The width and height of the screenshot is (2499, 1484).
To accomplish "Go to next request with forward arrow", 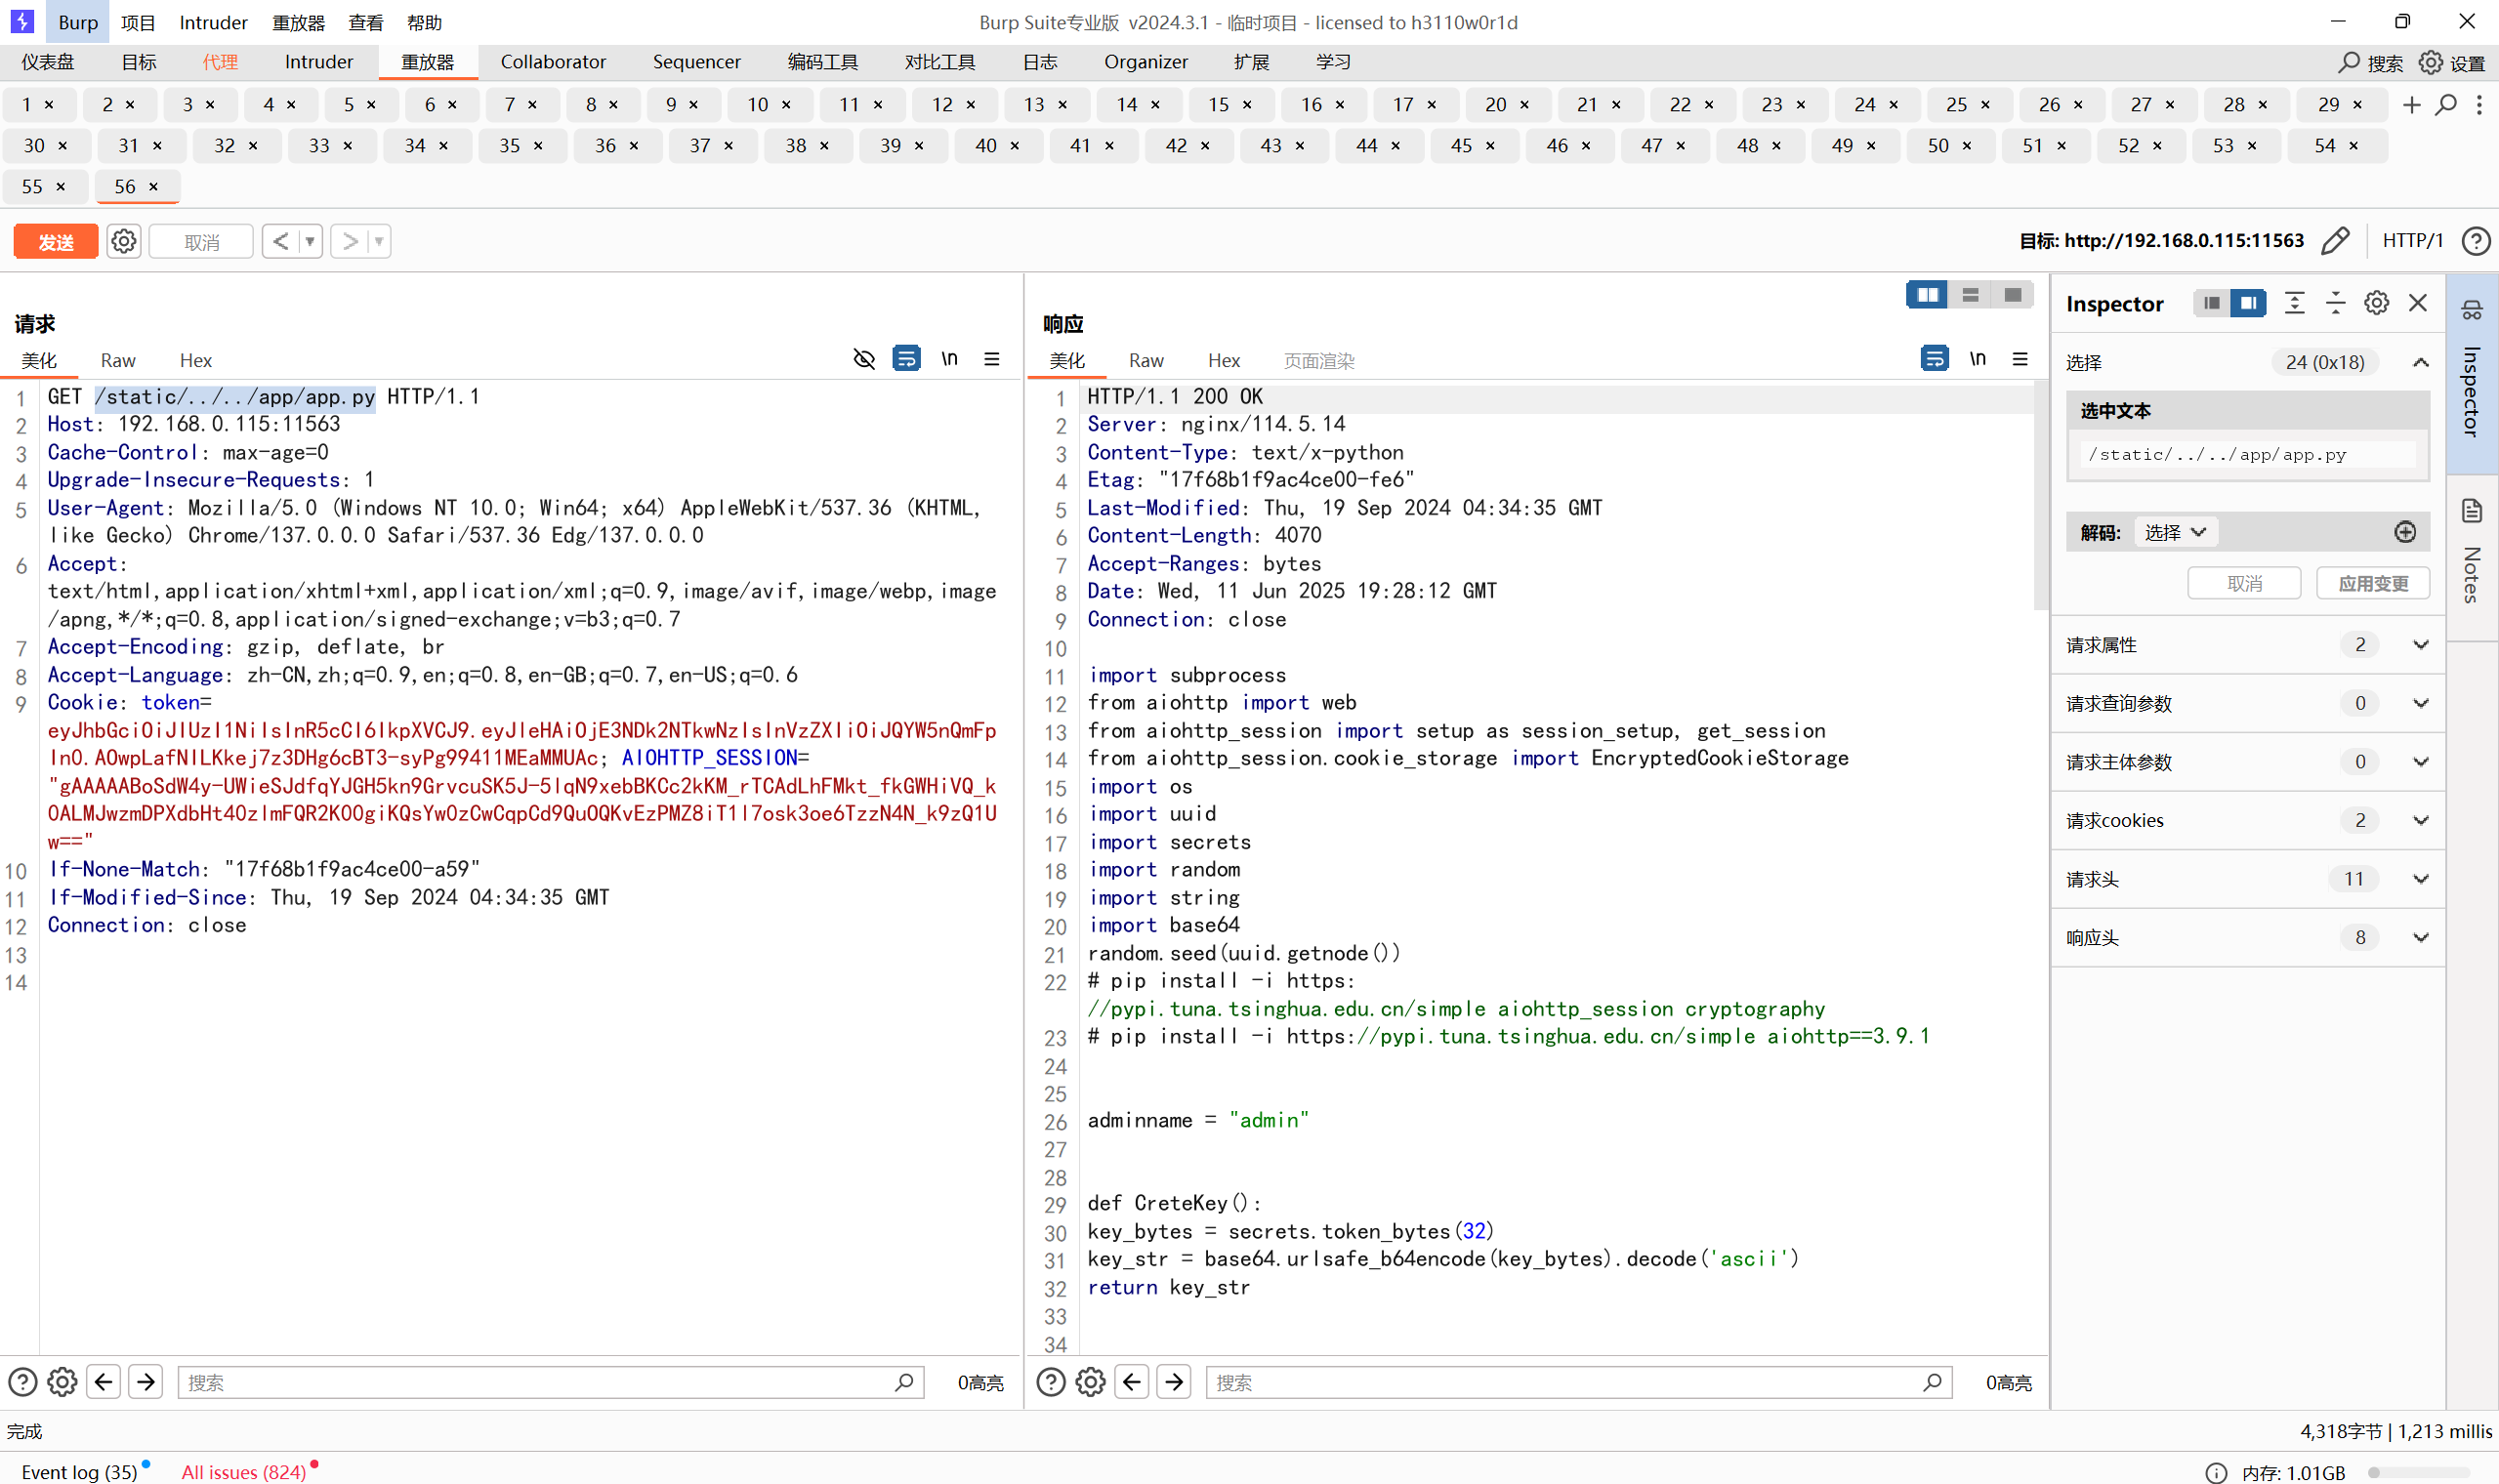I will (350, 241).
